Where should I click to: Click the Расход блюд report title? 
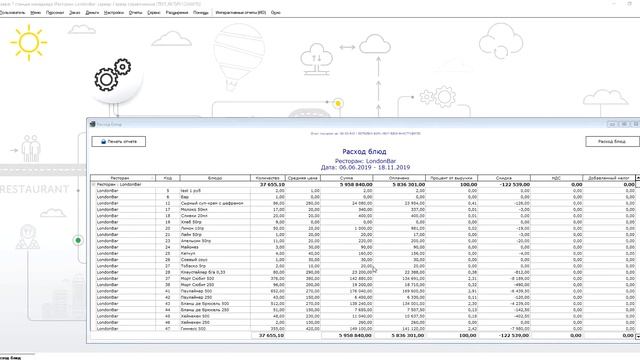tap(364, 152)
